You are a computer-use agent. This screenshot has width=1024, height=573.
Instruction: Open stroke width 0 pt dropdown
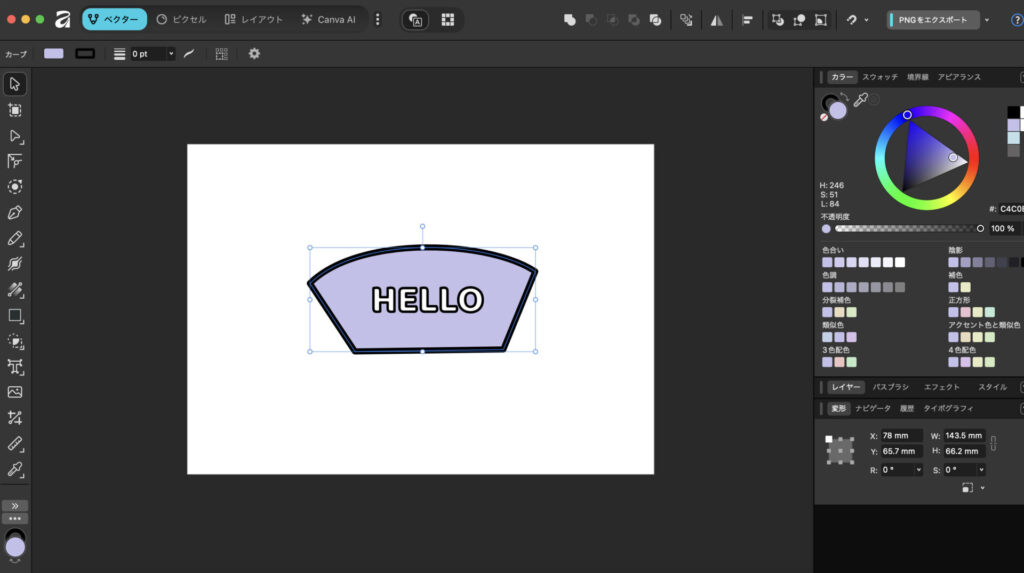coord(171,53)
